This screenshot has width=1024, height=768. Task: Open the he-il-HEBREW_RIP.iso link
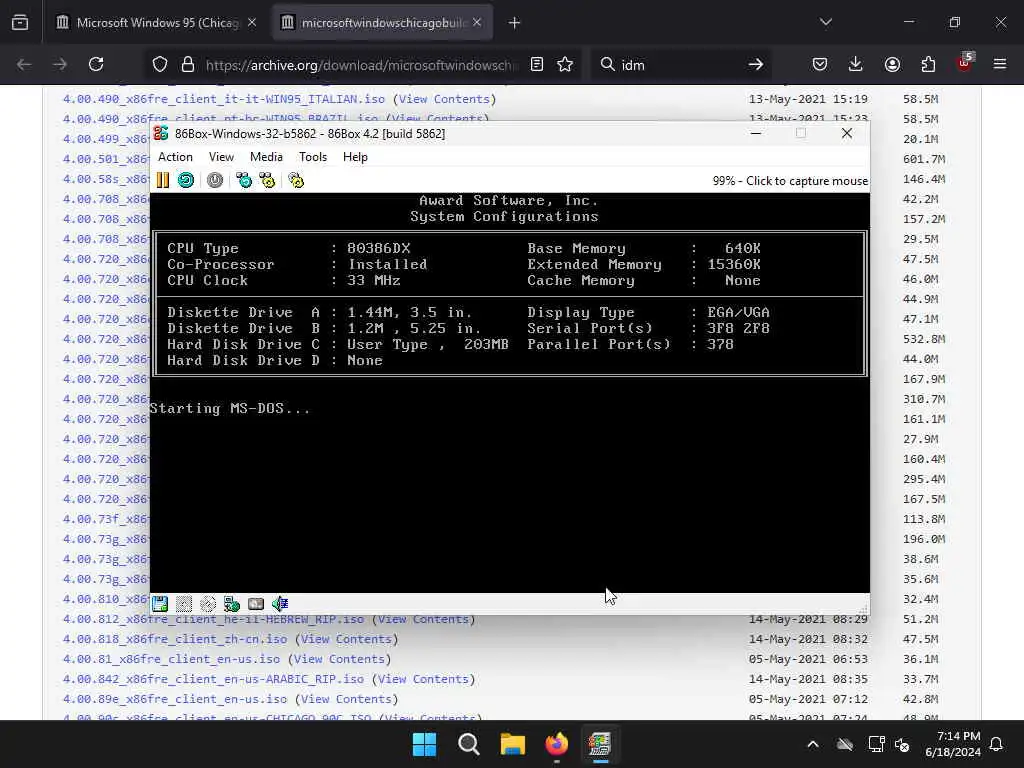(x=213, y=619)
